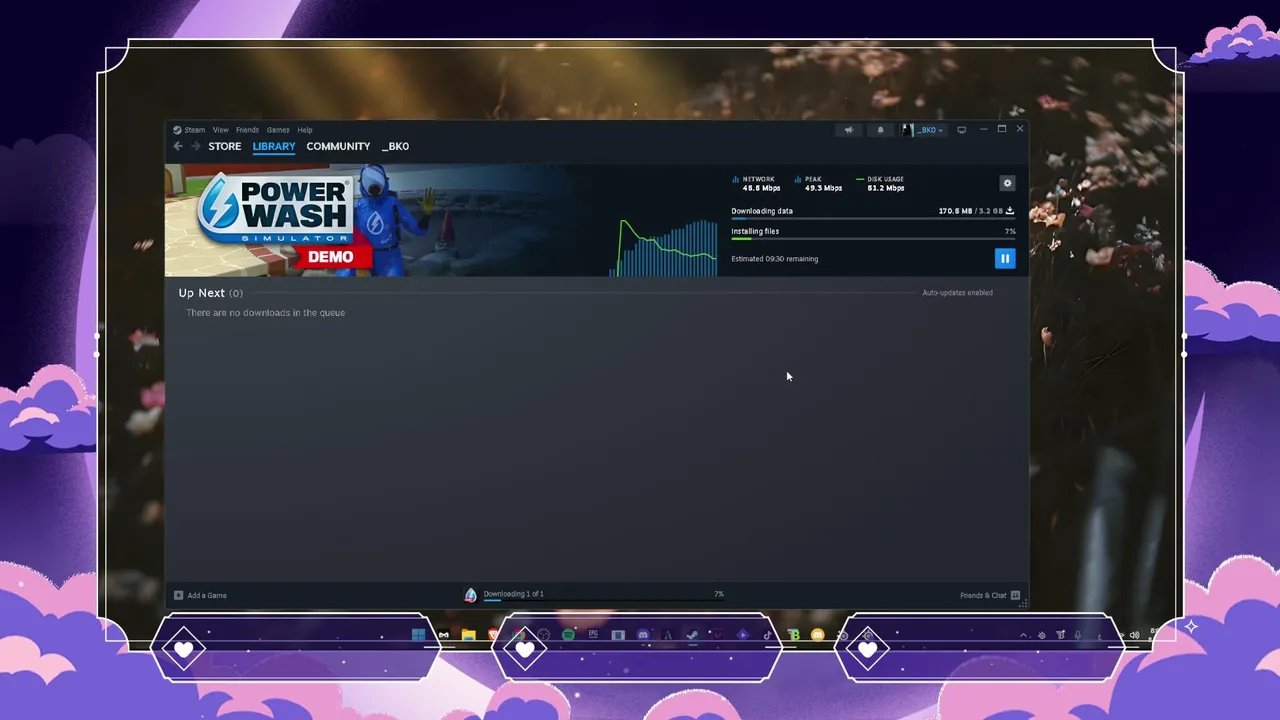The width and height of the screenshot is (1280, 720).
Task: Click the Auto-updates enabled text
Action: click(x=957, y=293)
